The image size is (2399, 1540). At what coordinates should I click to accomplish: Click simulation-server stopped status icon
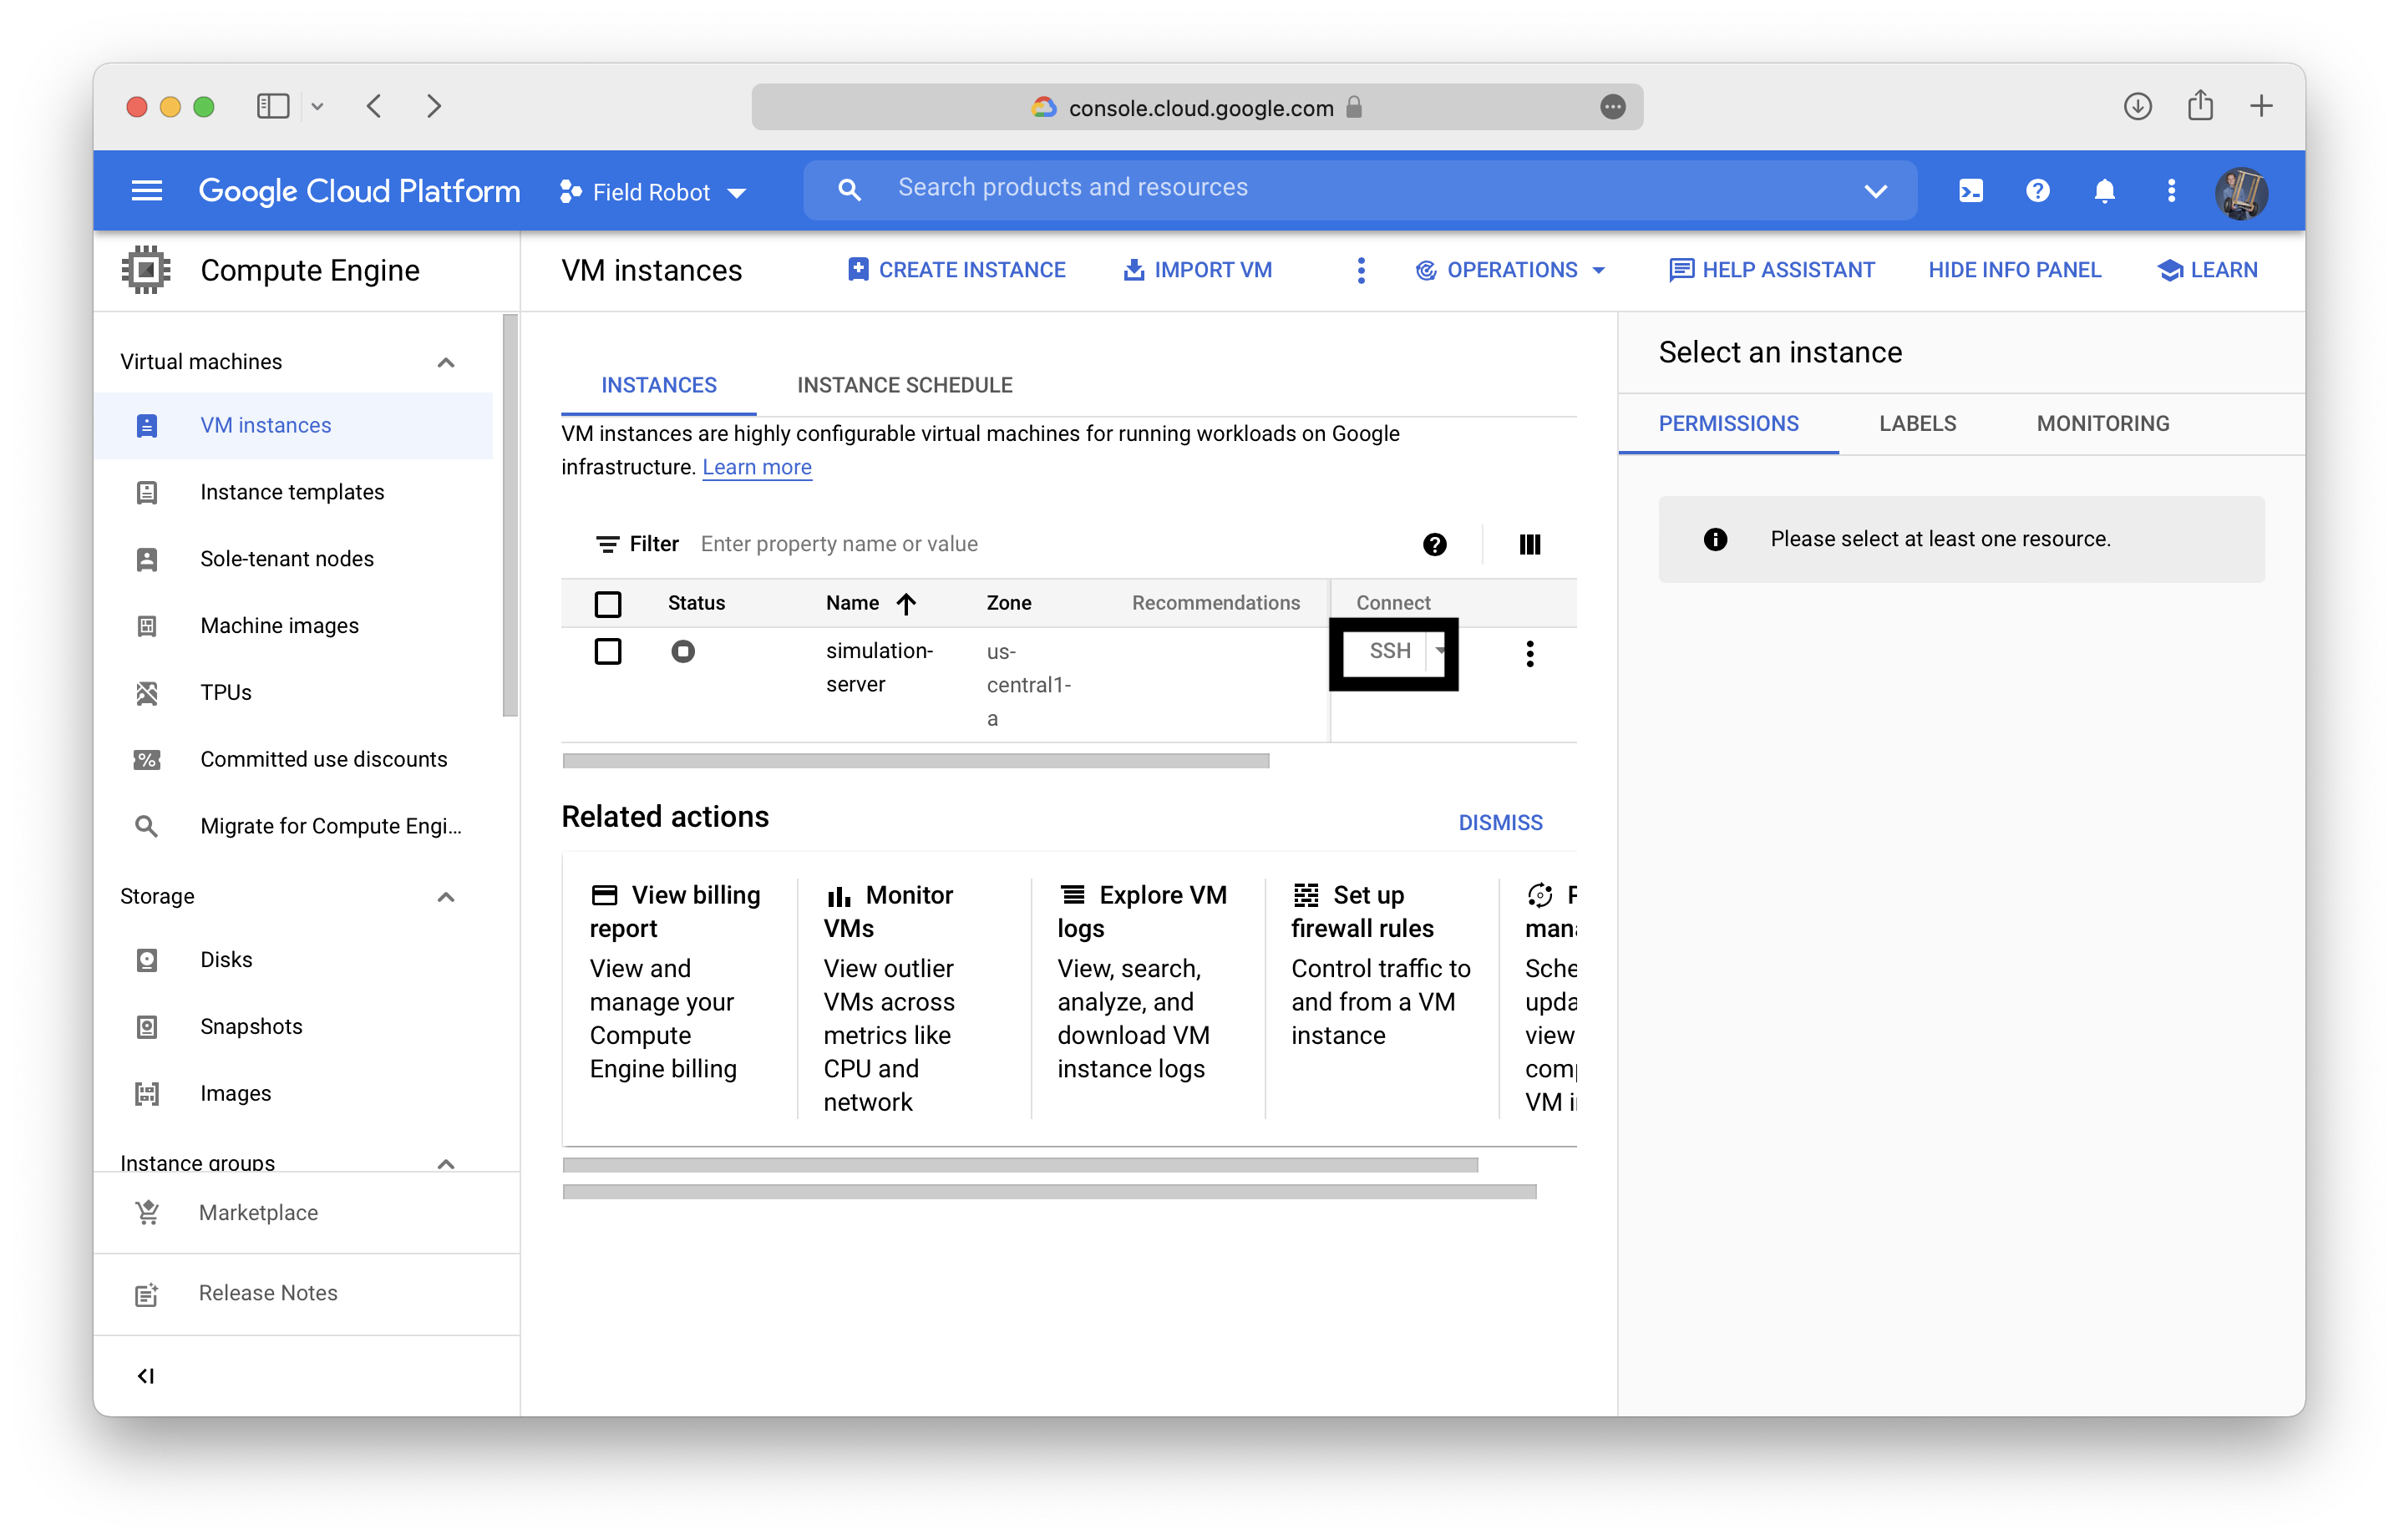coord(682,651)
